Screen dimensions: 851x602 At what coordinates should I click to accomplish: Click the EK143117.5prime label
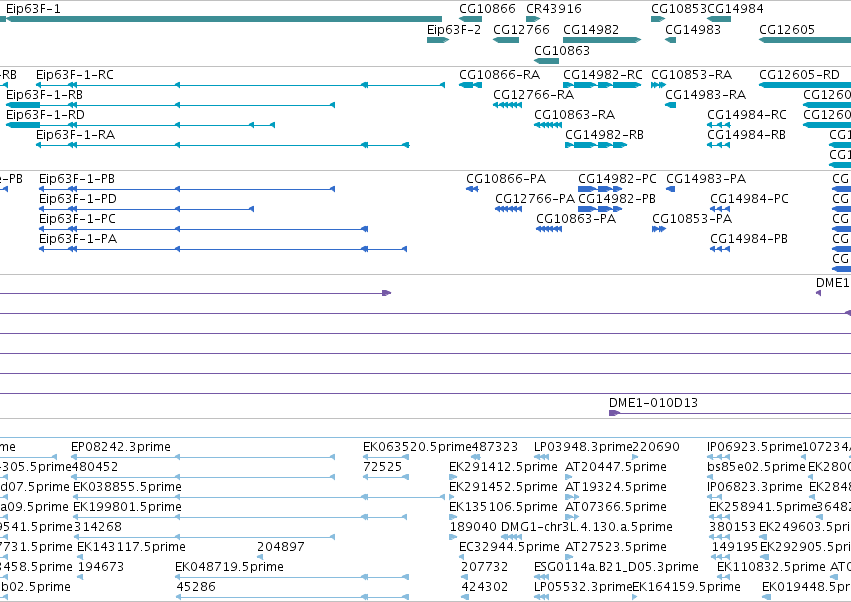(x=131, y=547)
